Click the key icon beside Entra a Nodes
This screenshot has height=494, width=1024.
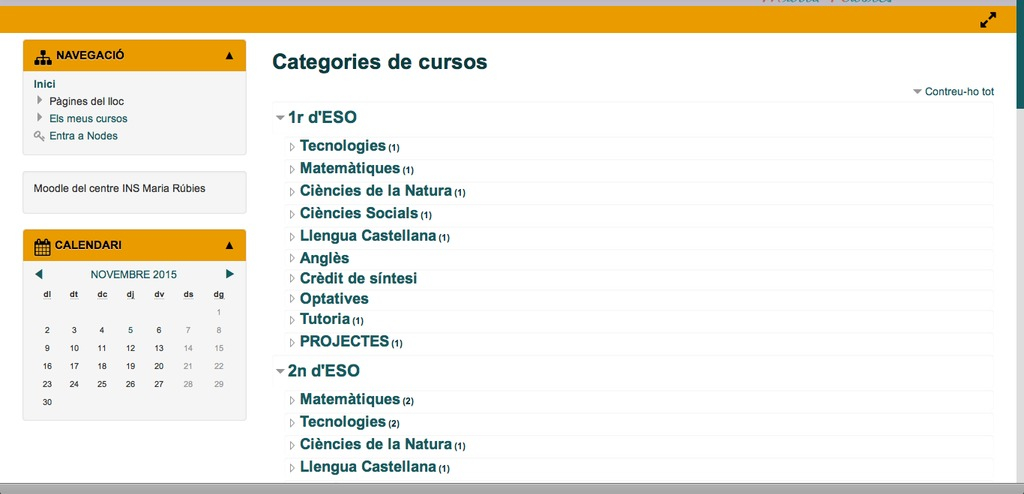point(39,136)
